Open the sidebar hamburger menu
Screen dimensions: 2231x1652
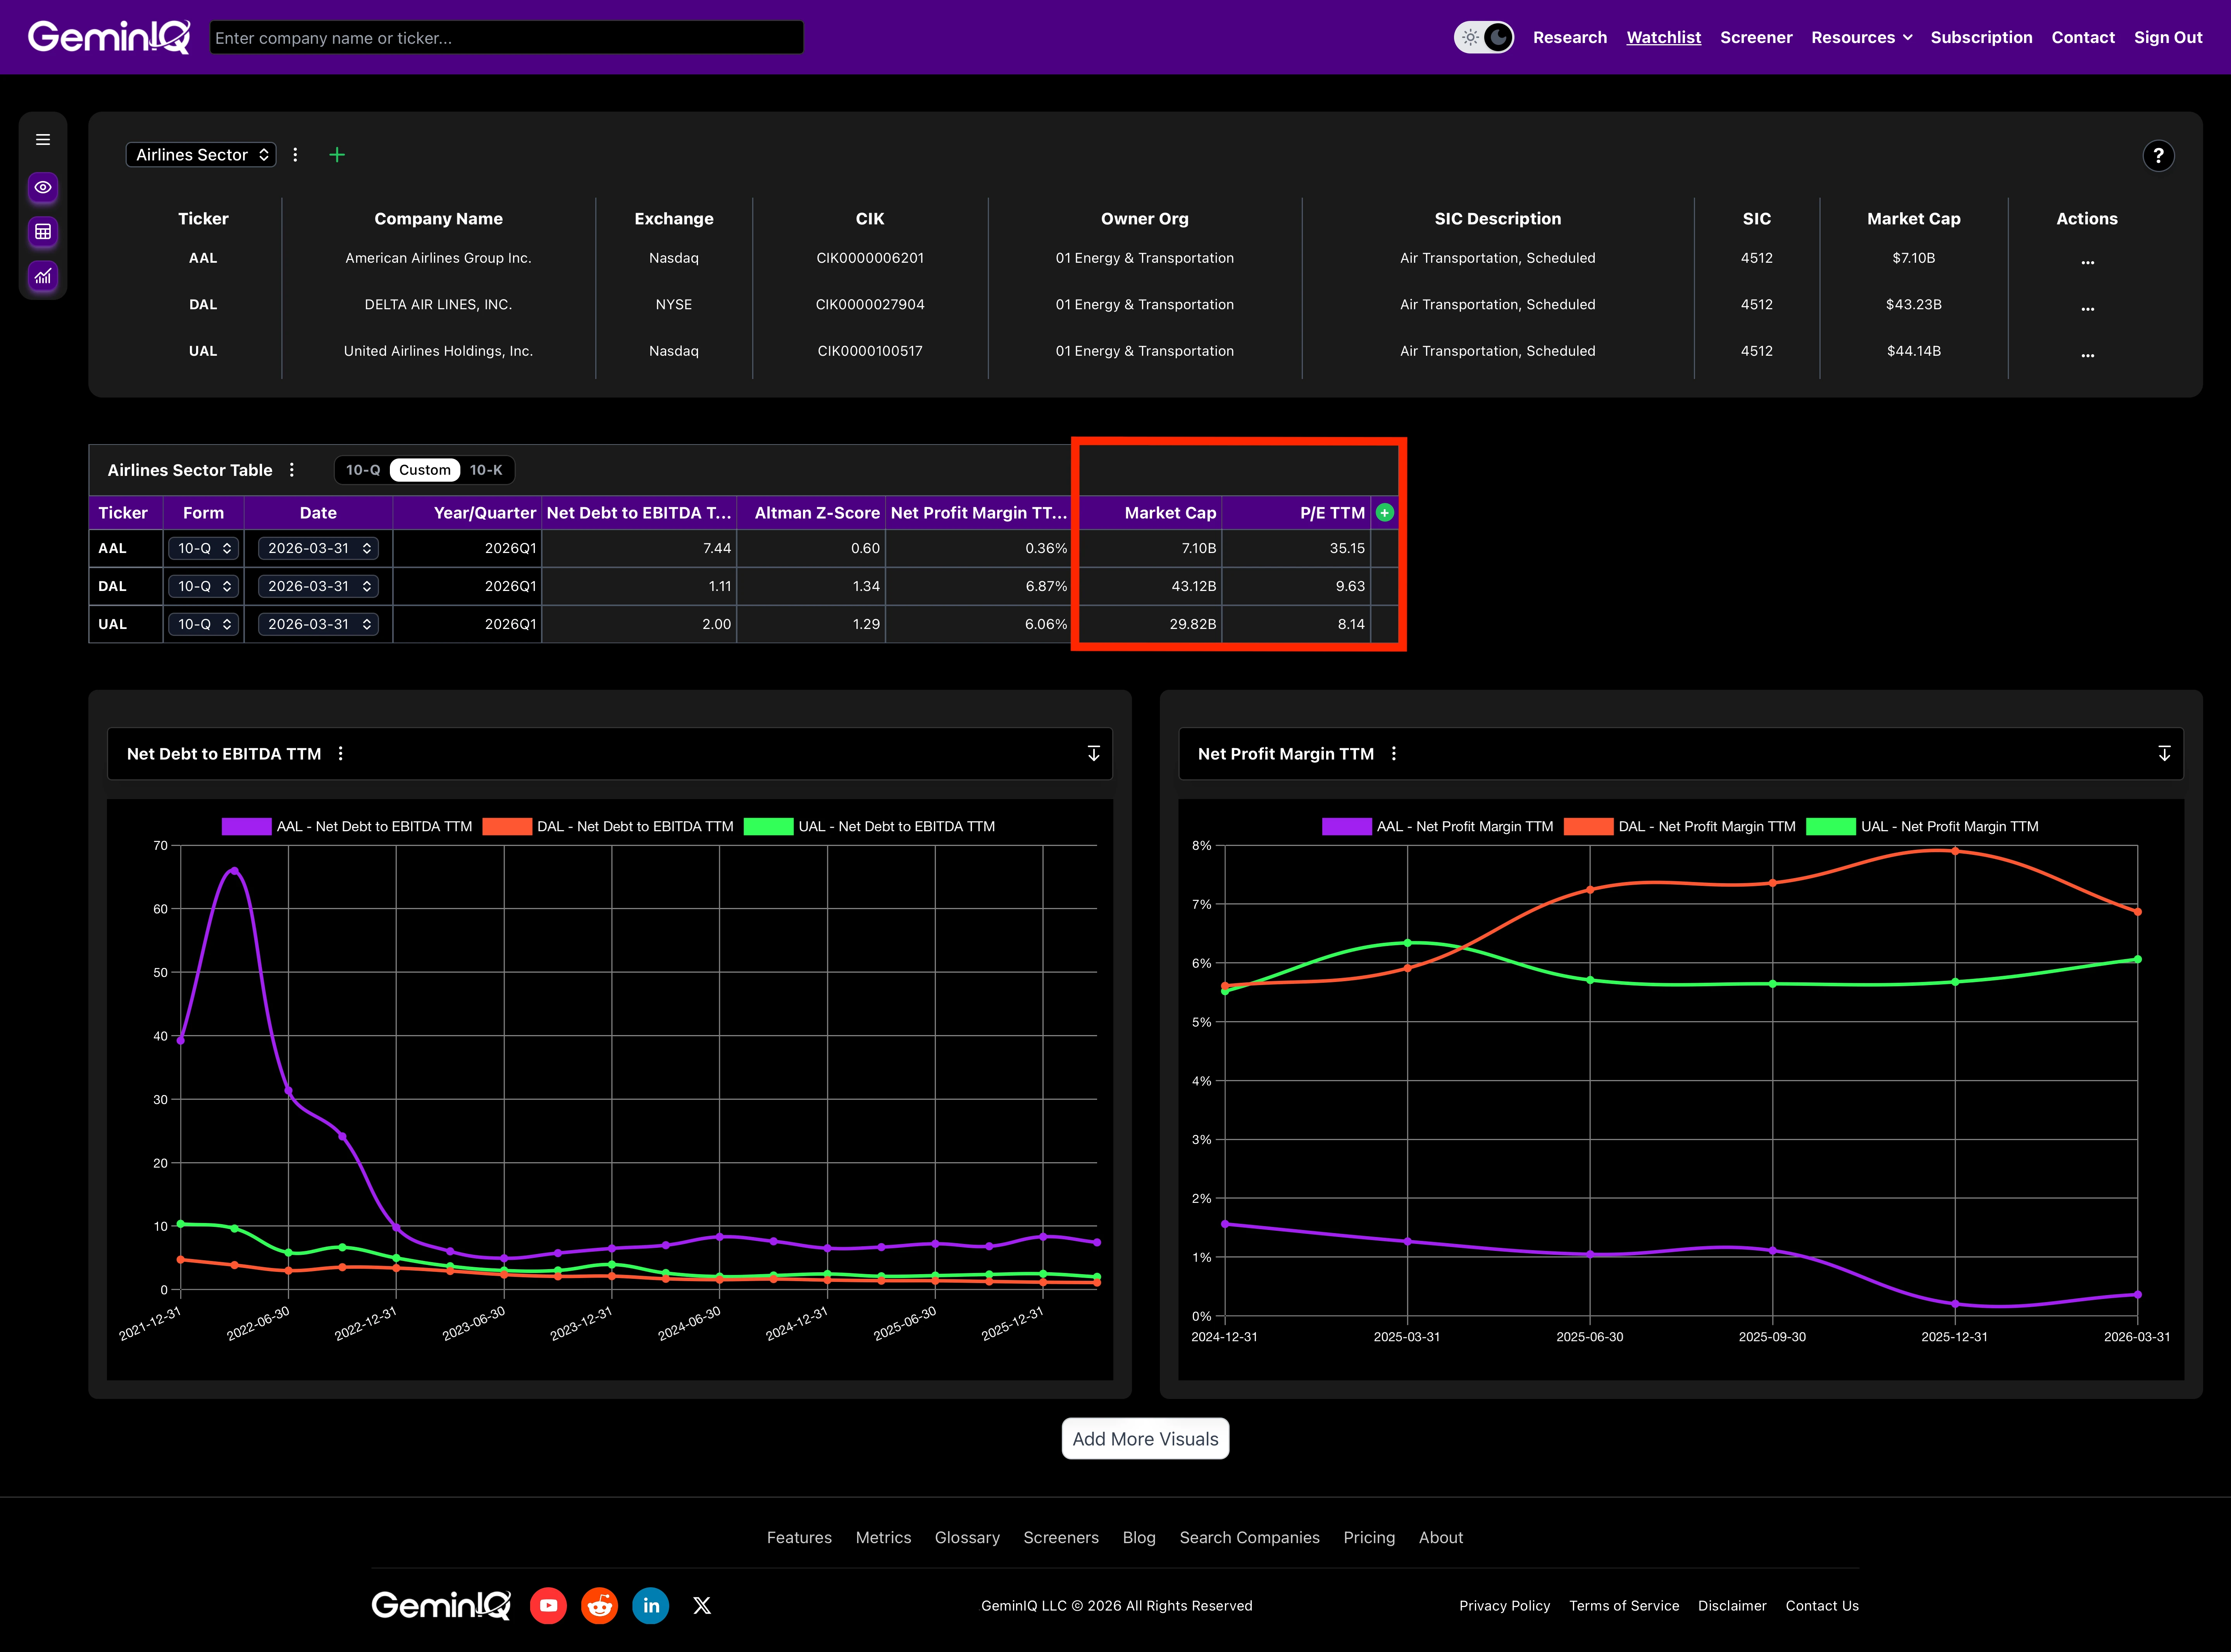click(43, 140)
